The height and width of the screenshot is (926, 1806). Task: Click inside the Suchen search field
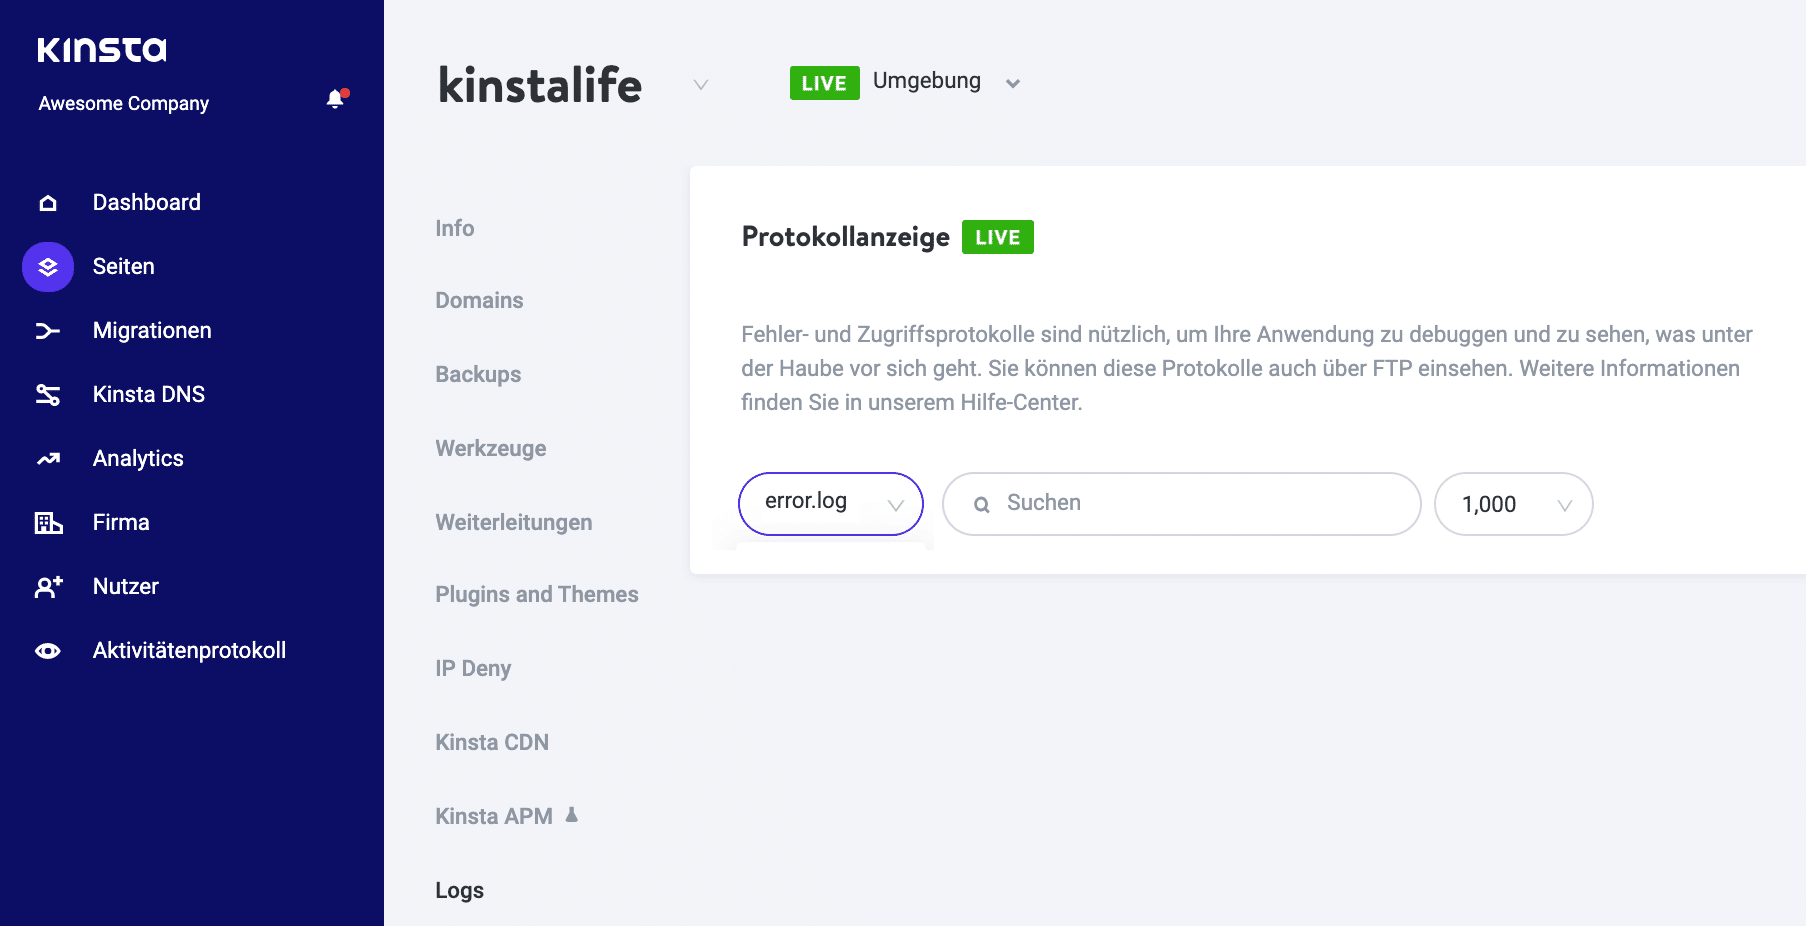(x=1180, y=504)
